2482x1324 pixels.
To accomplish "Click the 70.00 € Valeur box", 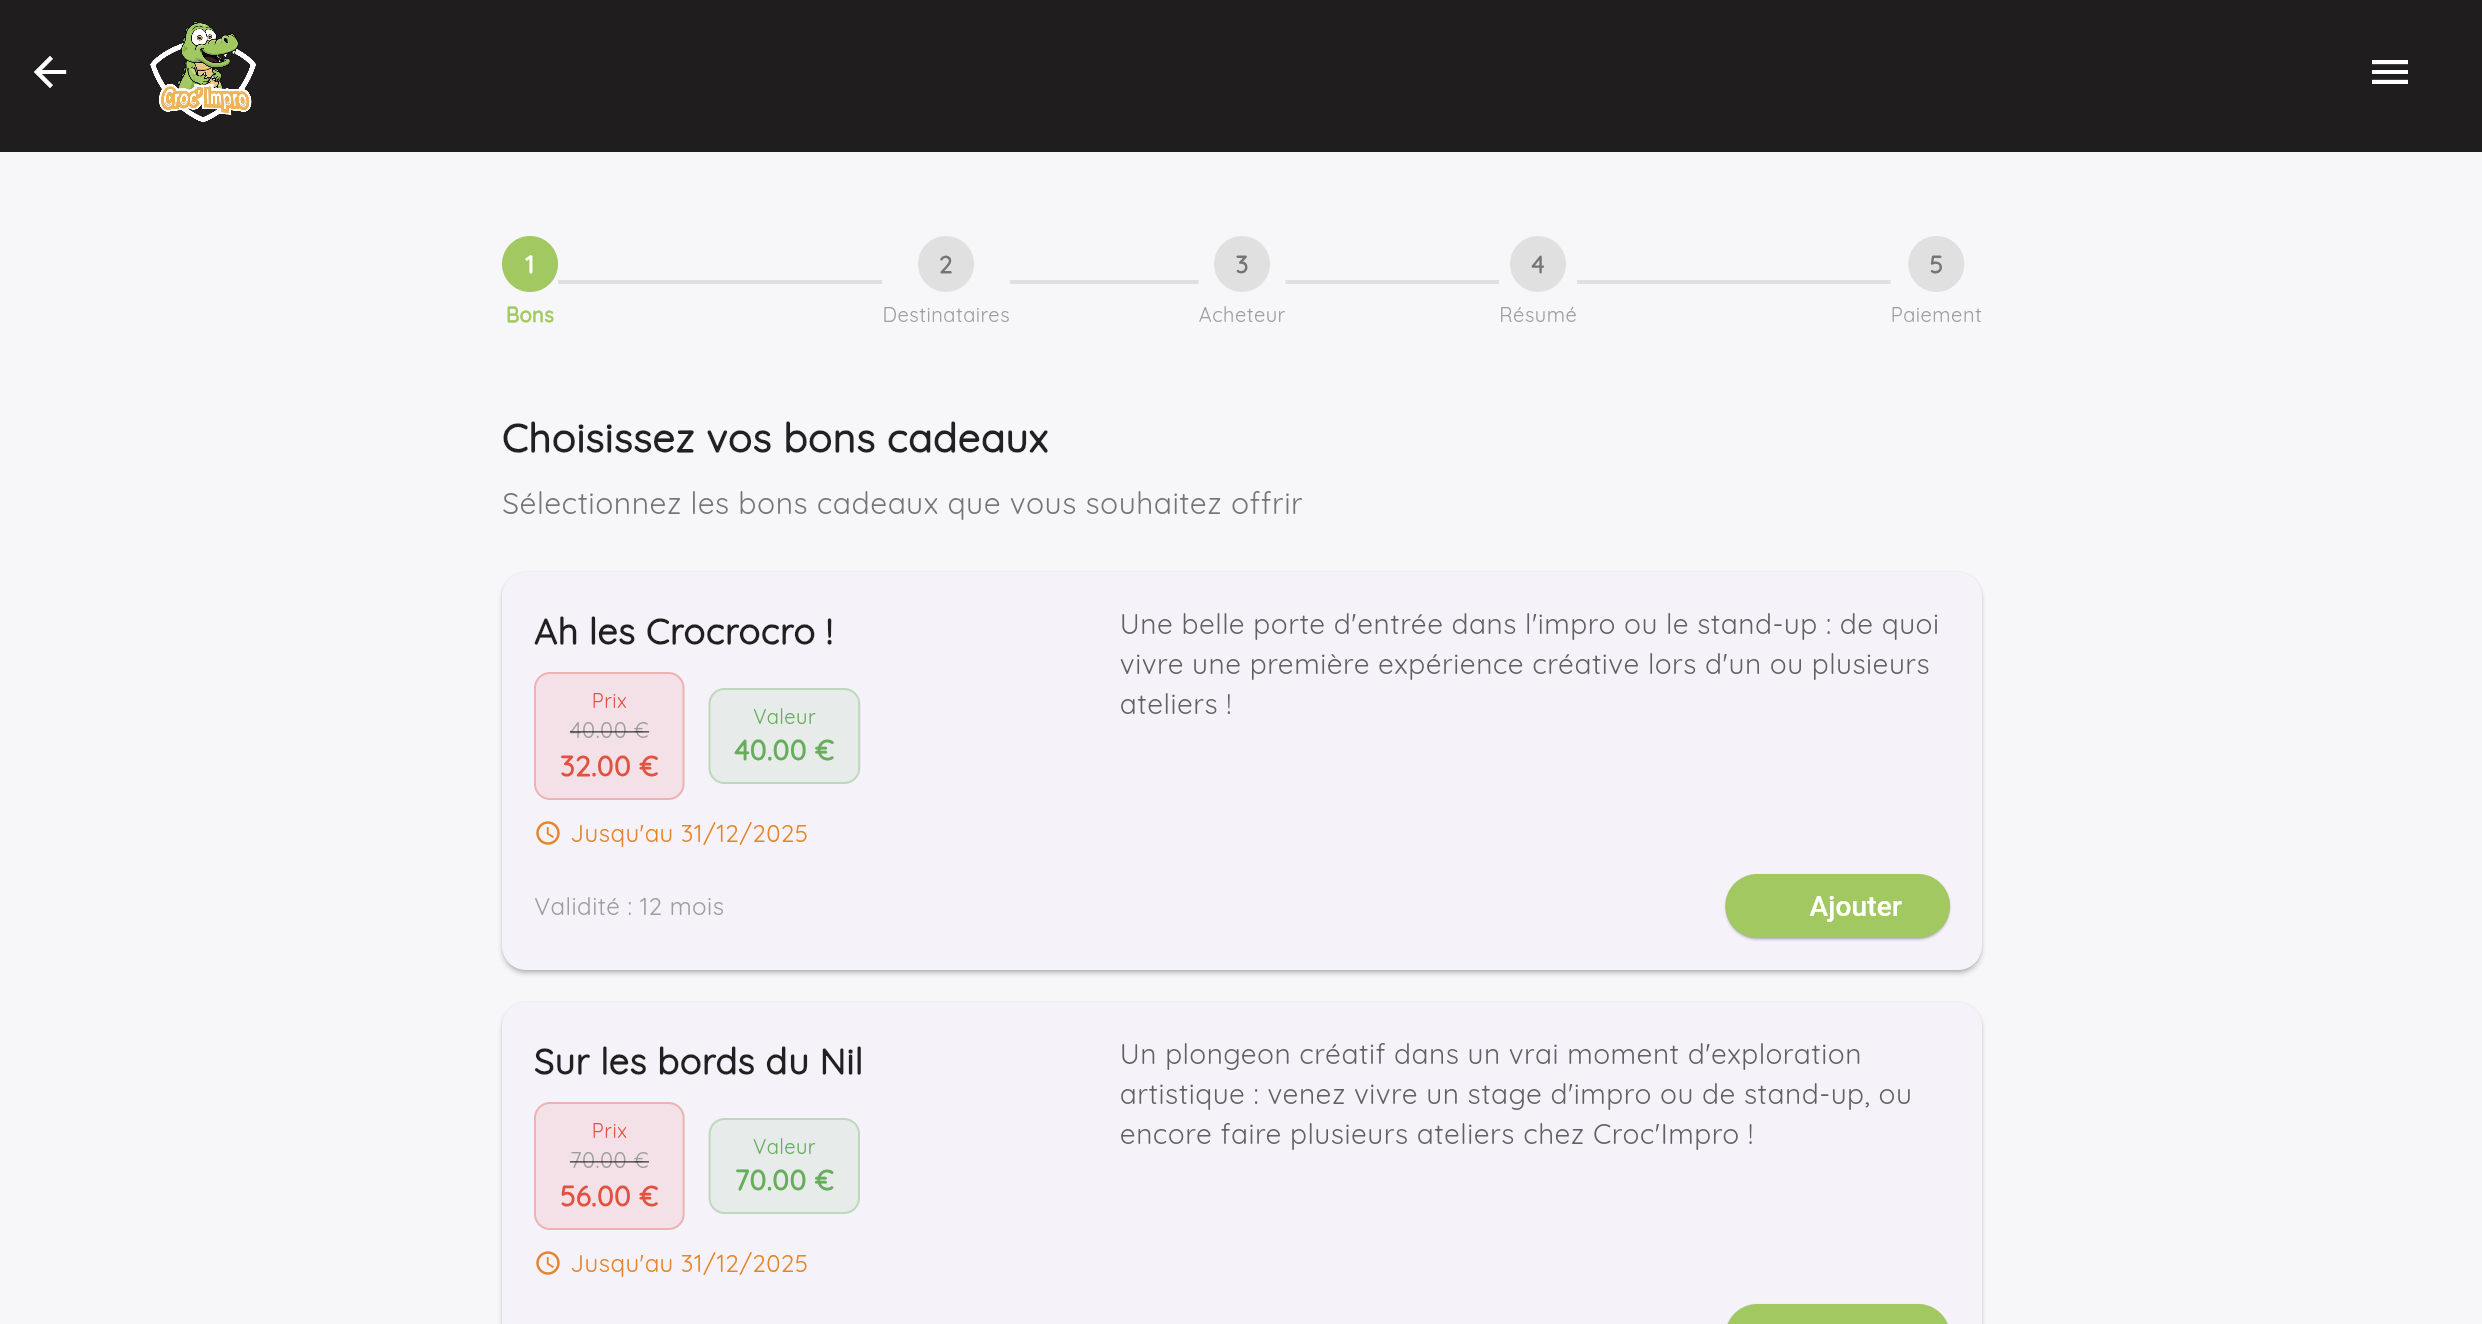I will [784, 1166].
